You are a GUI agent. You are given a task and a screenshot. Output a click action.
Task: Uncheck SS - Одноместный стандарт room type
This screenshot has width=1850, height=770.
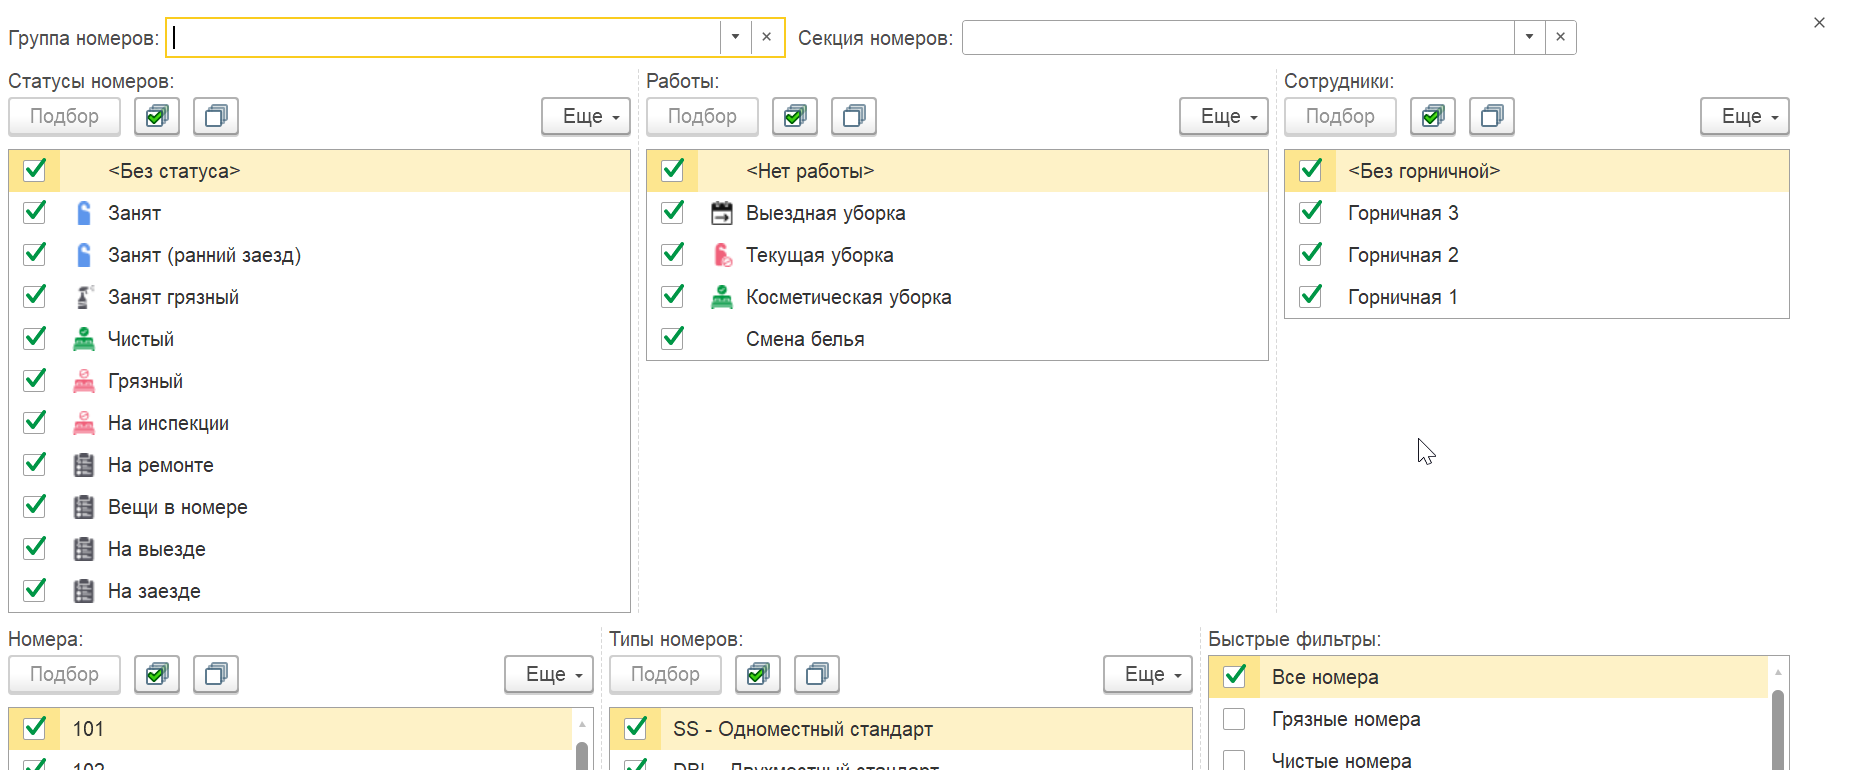pyautogui.click(x=636, y=728)
